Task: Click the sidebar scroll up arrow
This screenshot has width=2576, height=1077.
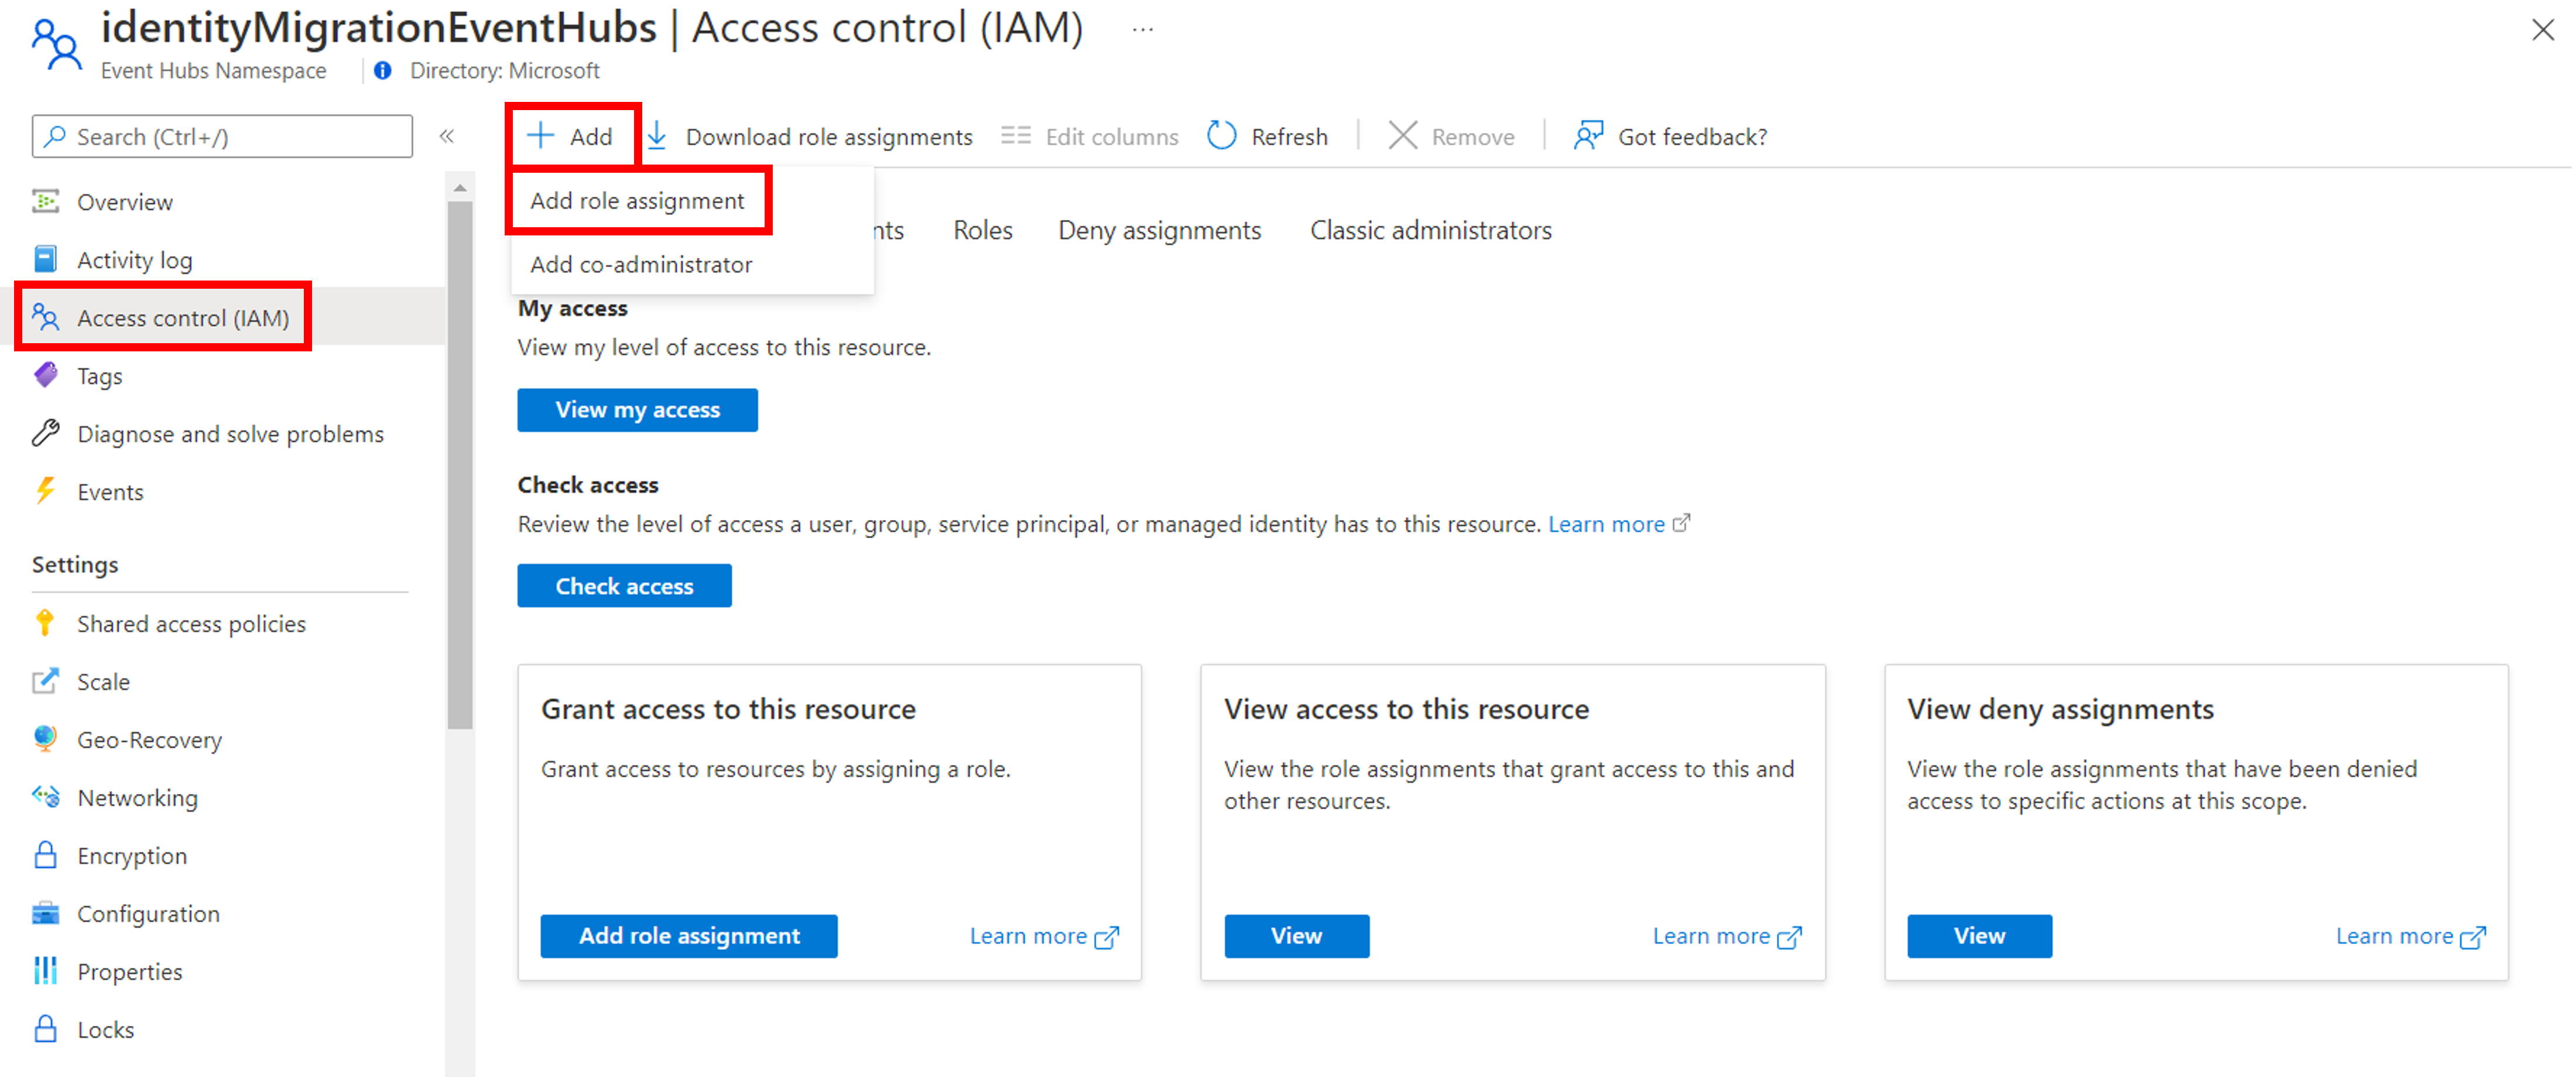Action: (x=460, y=188)
